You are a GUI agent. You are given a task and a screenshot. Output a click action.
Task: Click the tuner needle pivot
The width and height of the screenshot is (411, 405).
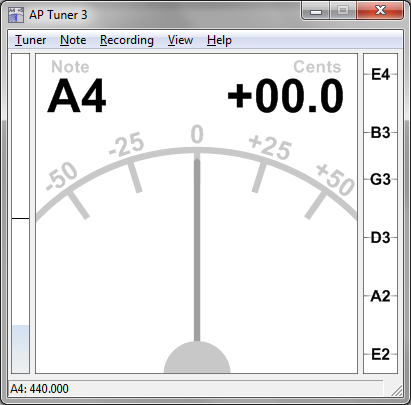tap(197, 357)
